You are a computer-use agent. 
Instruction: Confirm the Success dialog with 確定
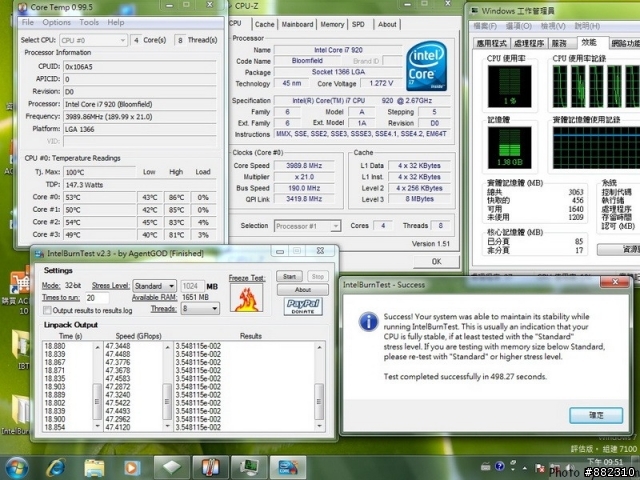pyautogui.click(x=596, y=416)
